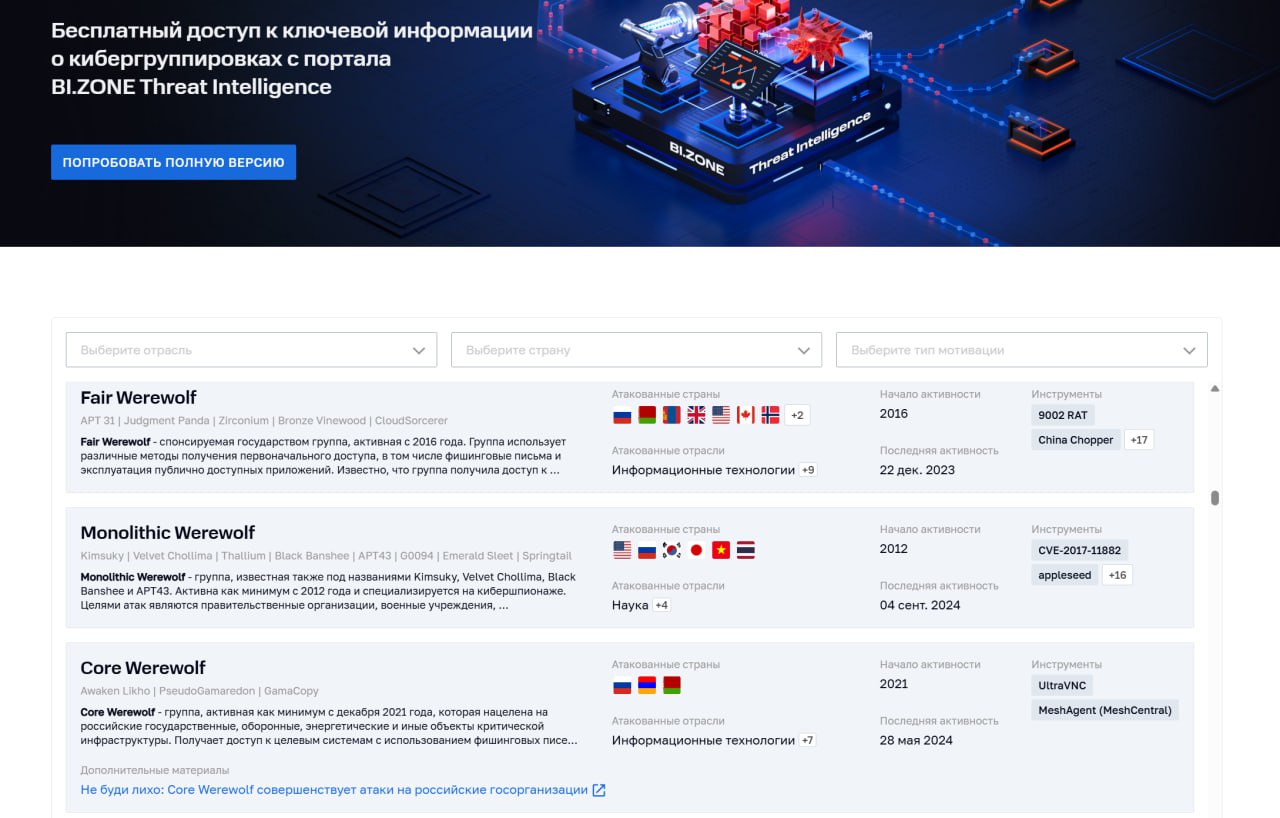Image resolution: width=1280 pixels, height=818 pixels.
Task: Expand the +7 industries badge in Core Werewolf
Action: pos(808,740)
